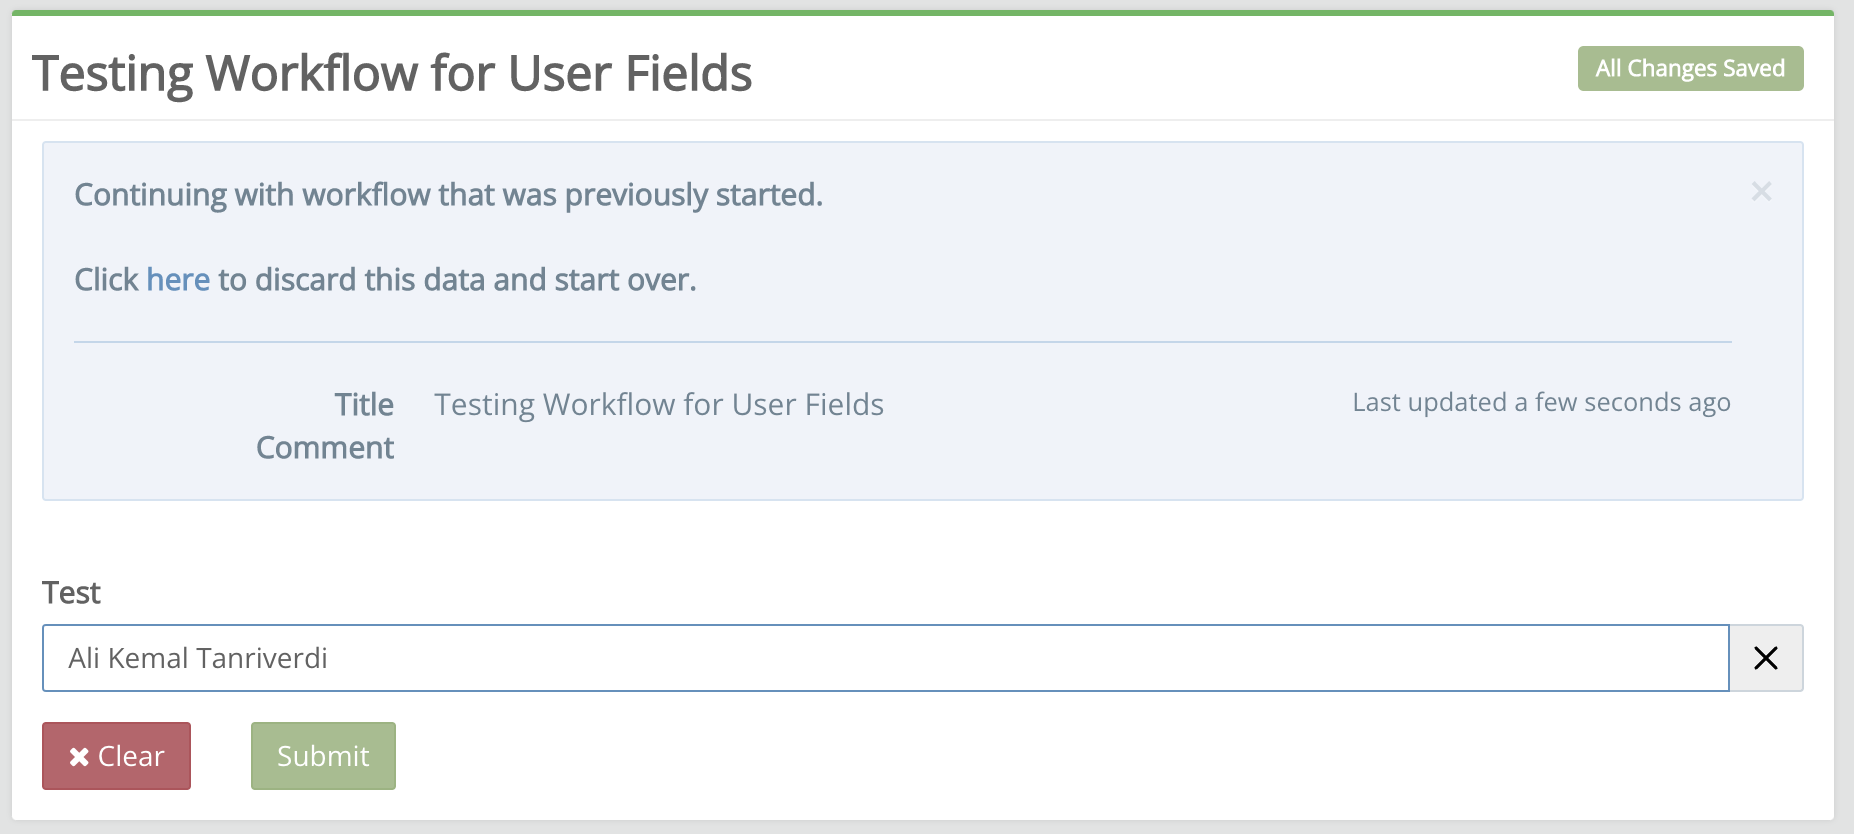Dismiss the workflow notification with the × icon
This screenshot has width=1854, height=834.
point(1761,191)
